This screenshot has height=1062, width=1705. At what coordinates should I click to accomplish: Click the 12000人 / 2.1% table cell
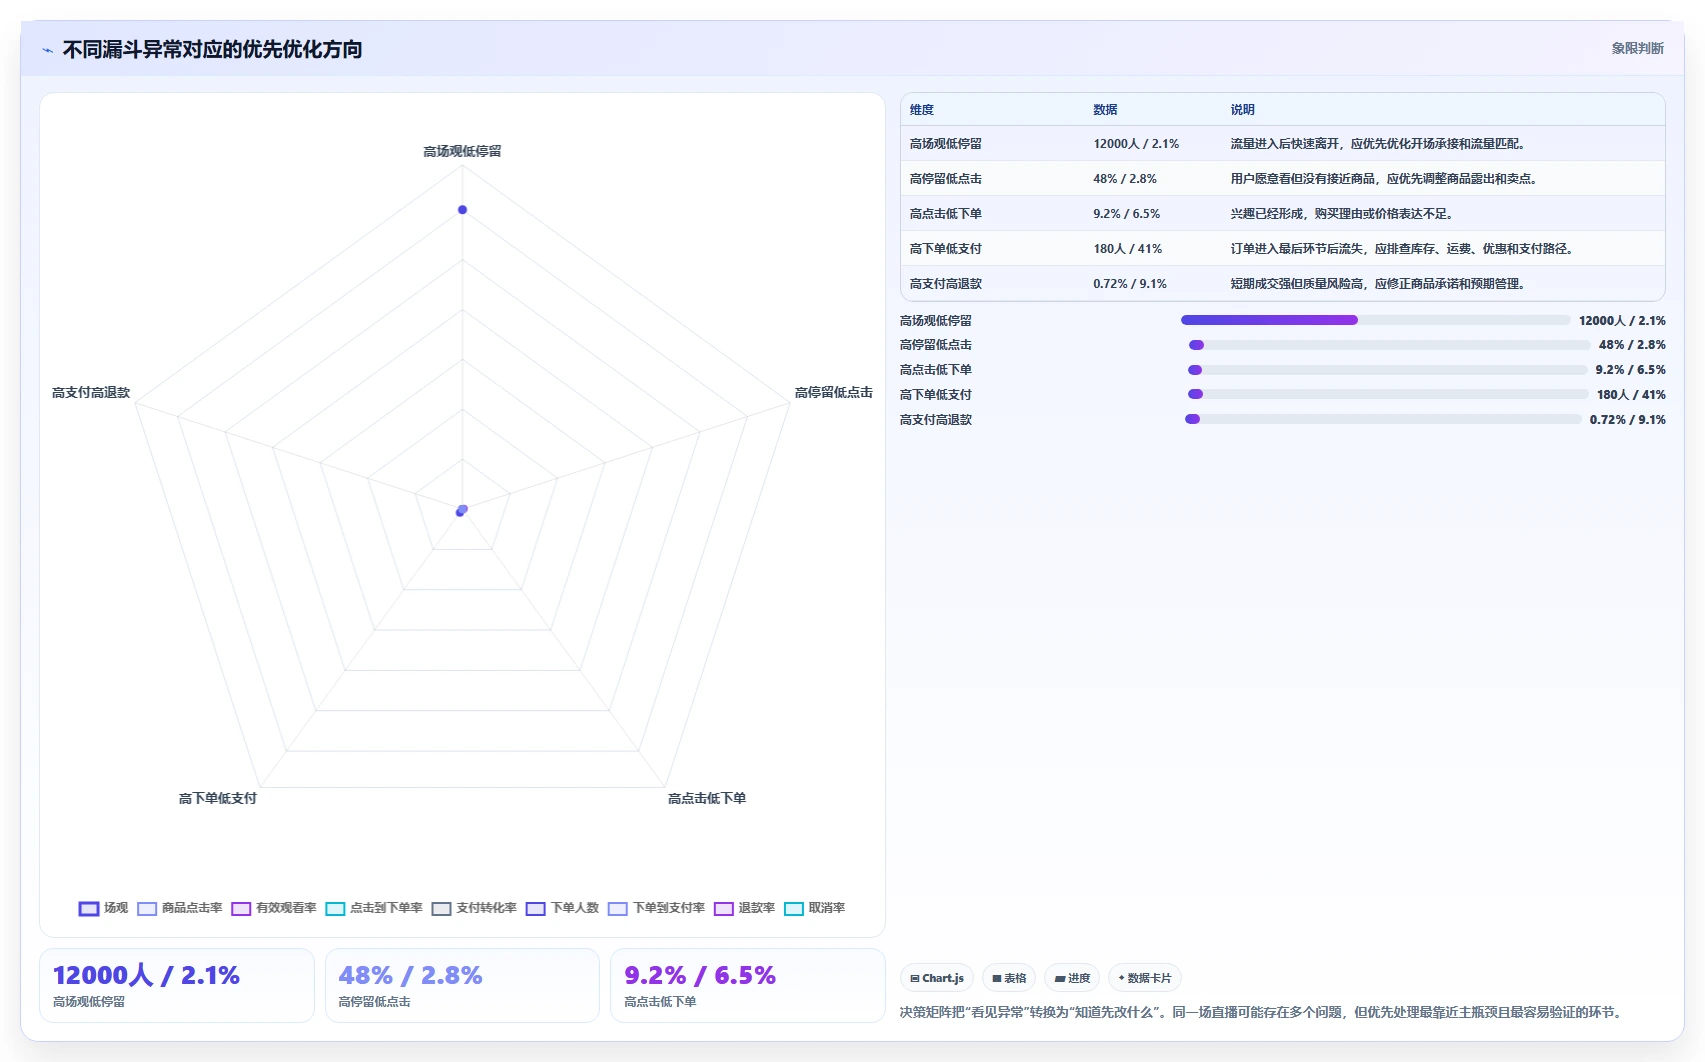point(1136,144)
